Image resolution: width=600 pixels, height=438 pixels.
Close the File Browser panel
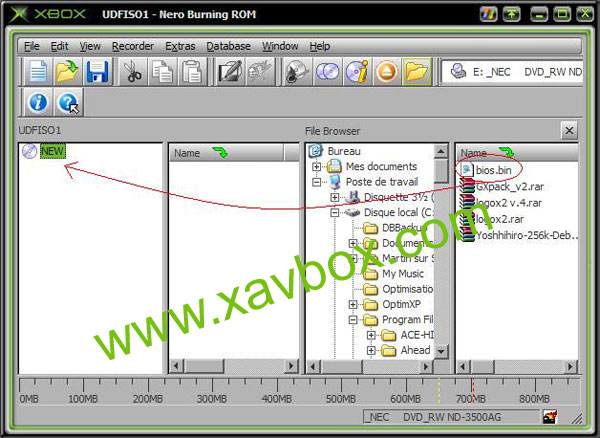(568, 131)
